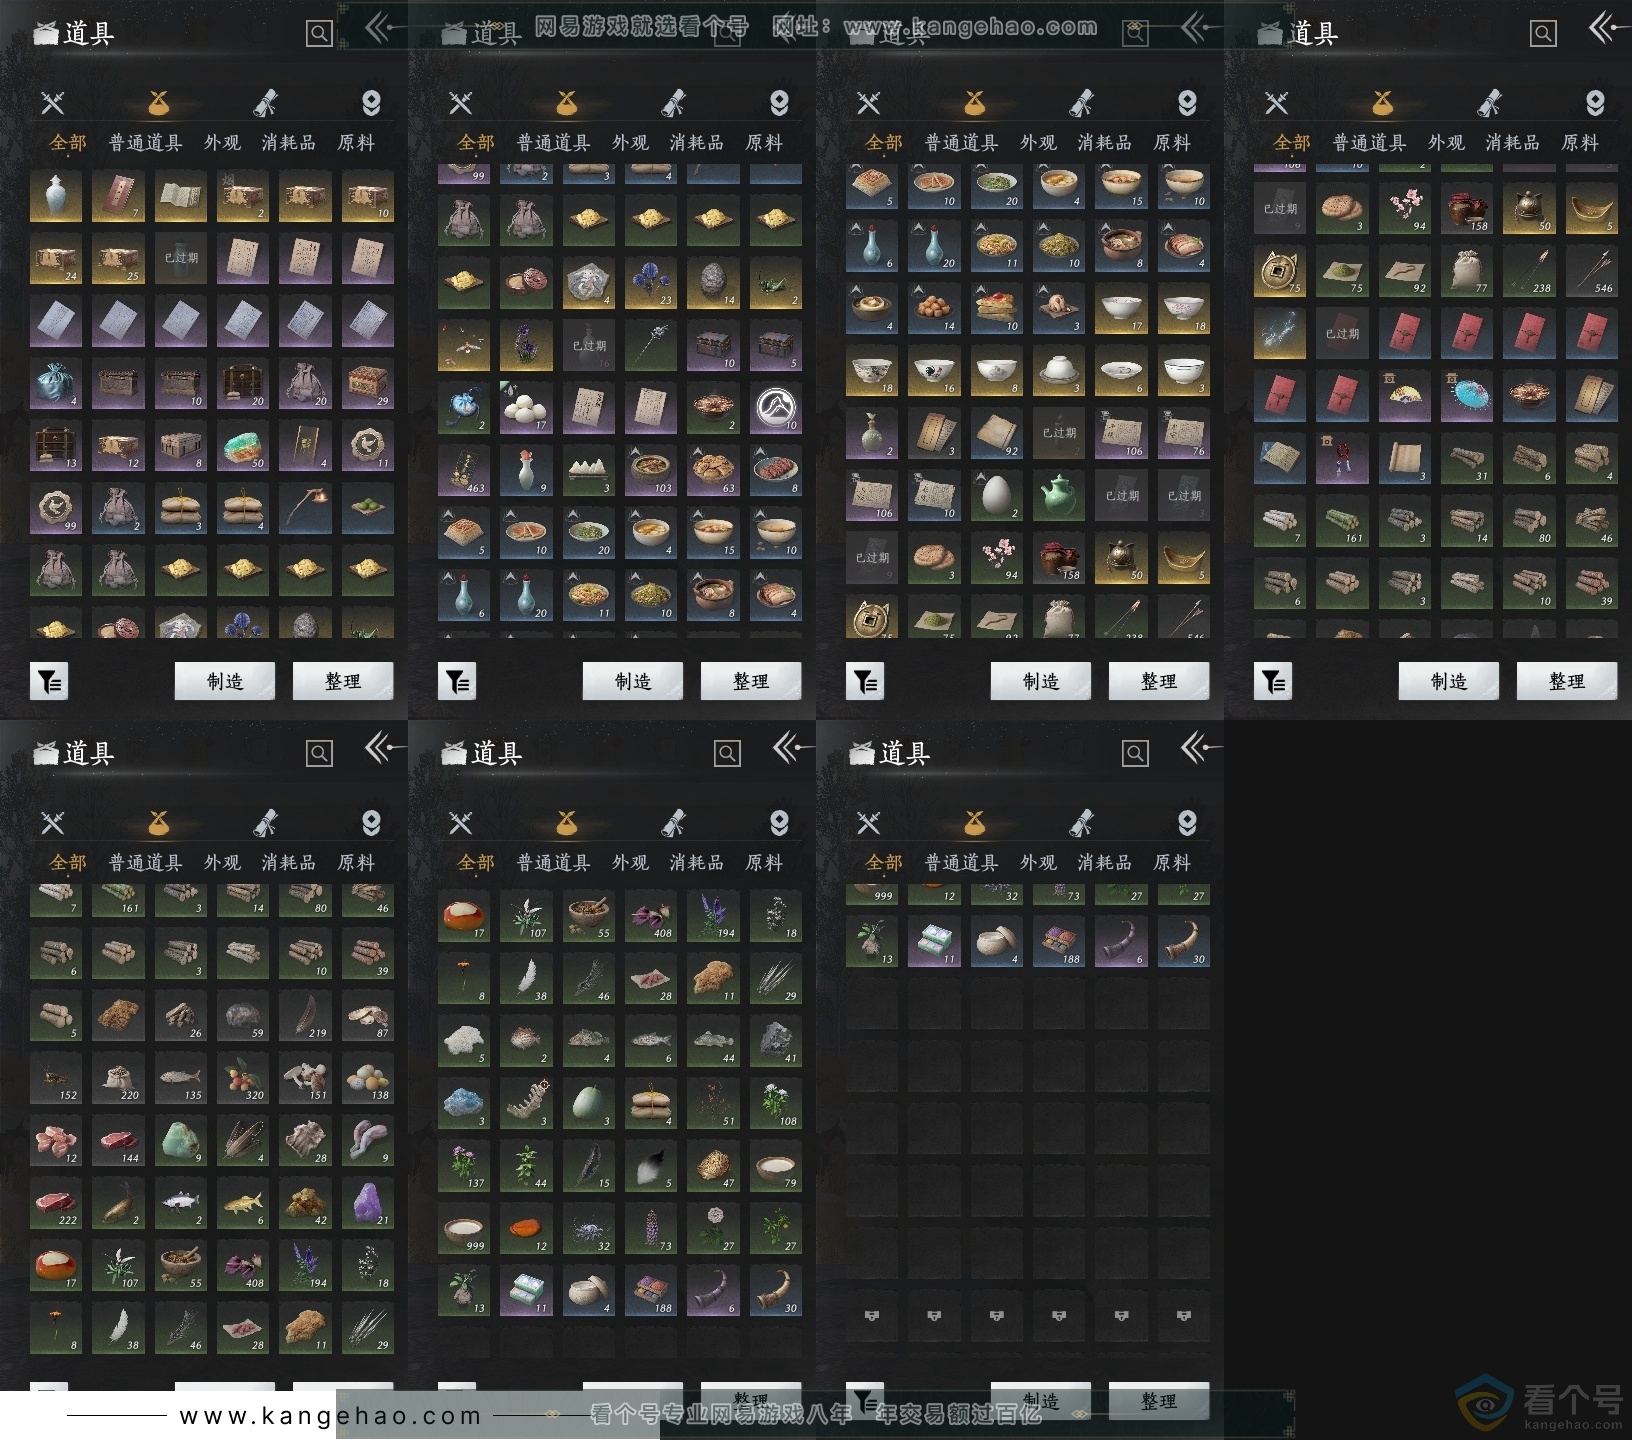Click 制造 button in top-left panel
The image size is (1632, 1440).
click(225, 681)
